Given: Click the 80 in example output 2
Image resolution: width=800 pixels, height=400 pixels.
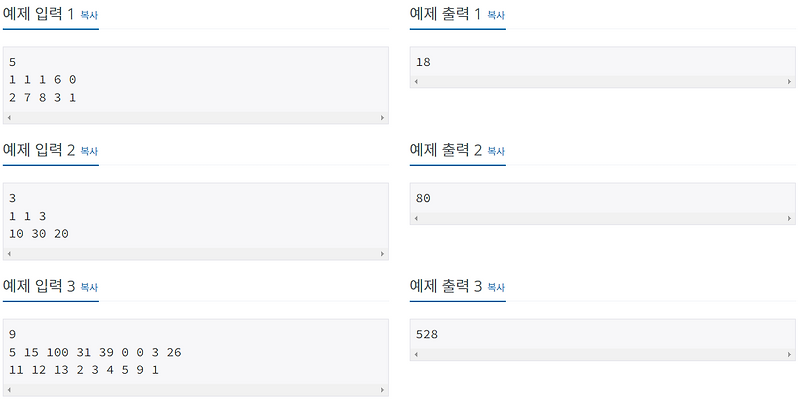Looking at the screenshot, I should point(423,198).
